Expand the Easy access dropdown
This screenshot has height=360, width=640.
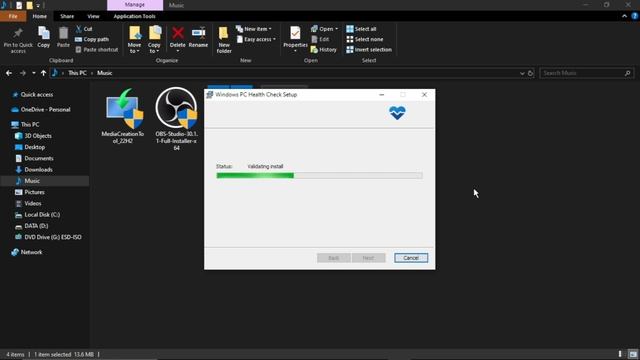(256, 39)
